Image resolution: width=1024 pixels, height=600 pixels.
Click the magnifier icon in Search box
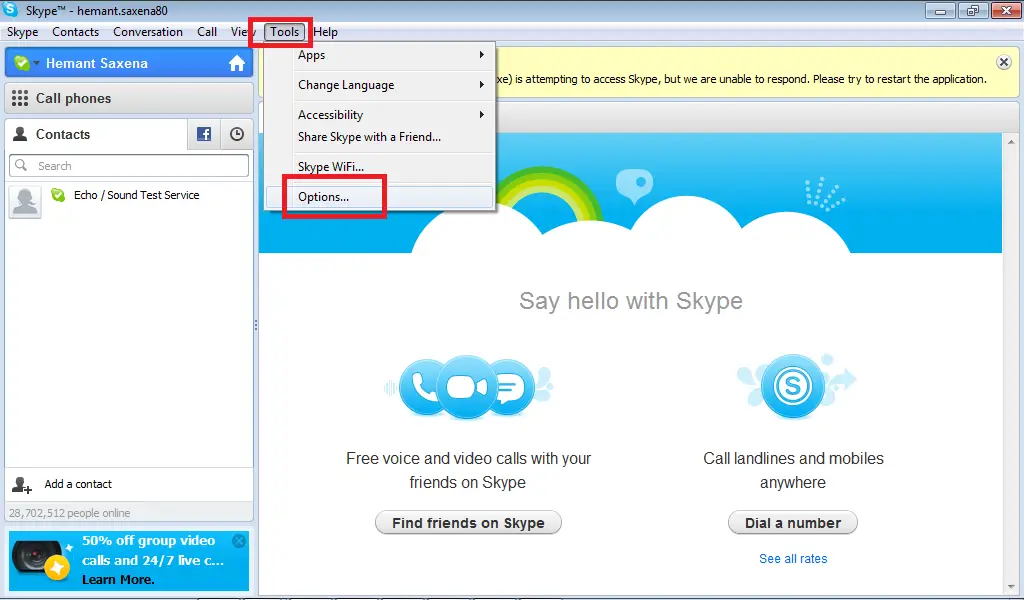(21, 165)
